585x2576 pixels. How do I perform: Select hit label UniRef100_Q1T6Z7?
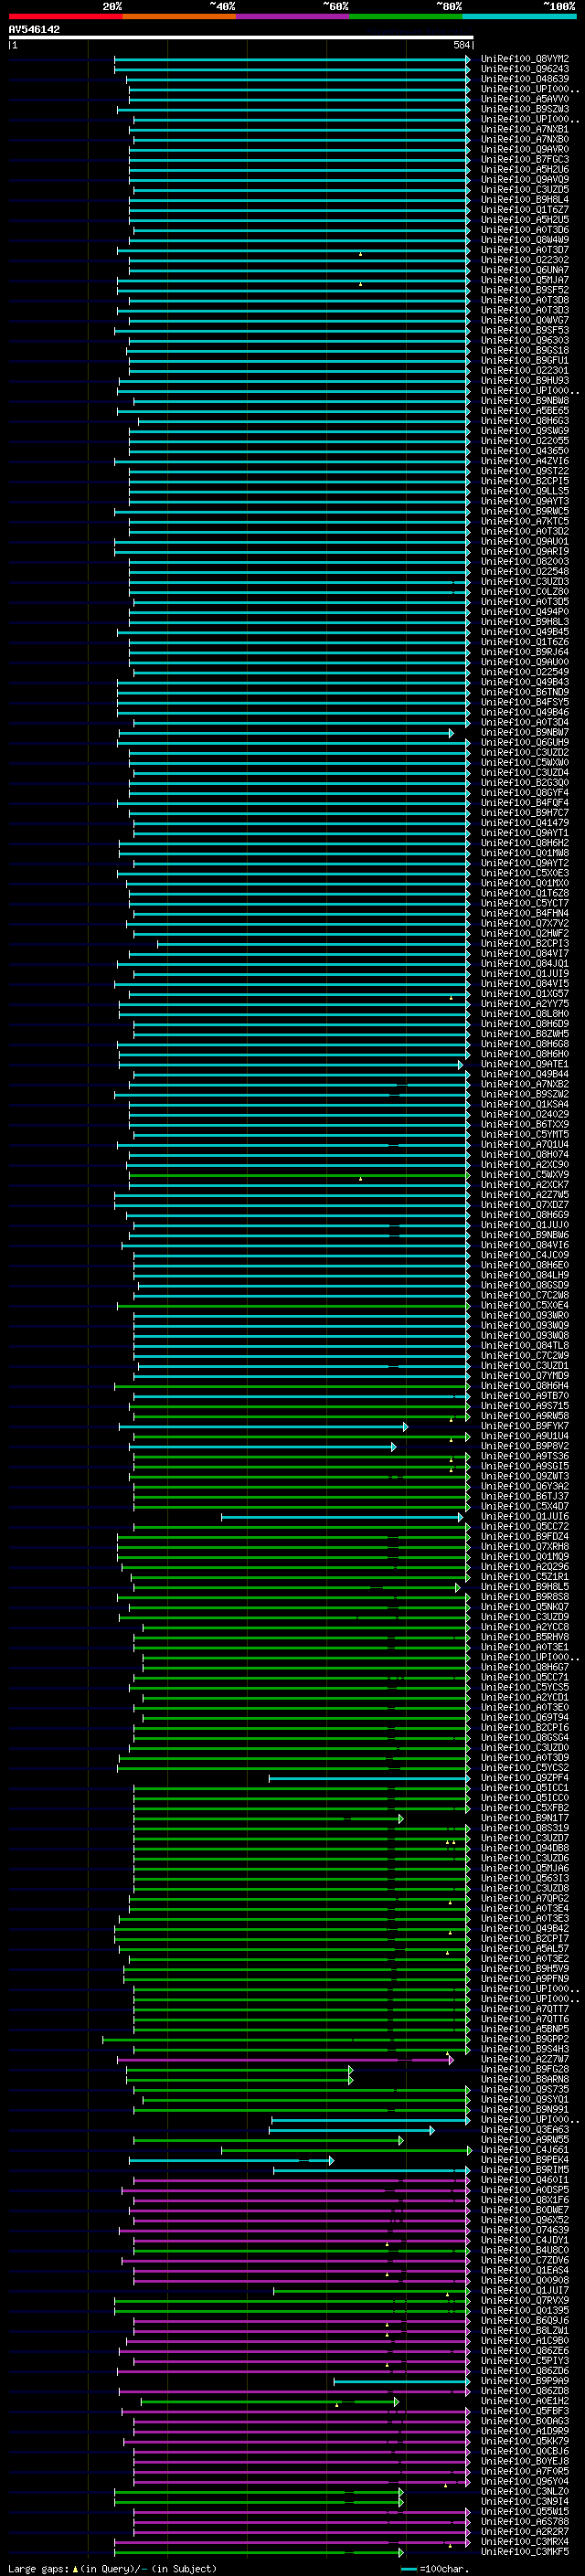tap(525, 209)
